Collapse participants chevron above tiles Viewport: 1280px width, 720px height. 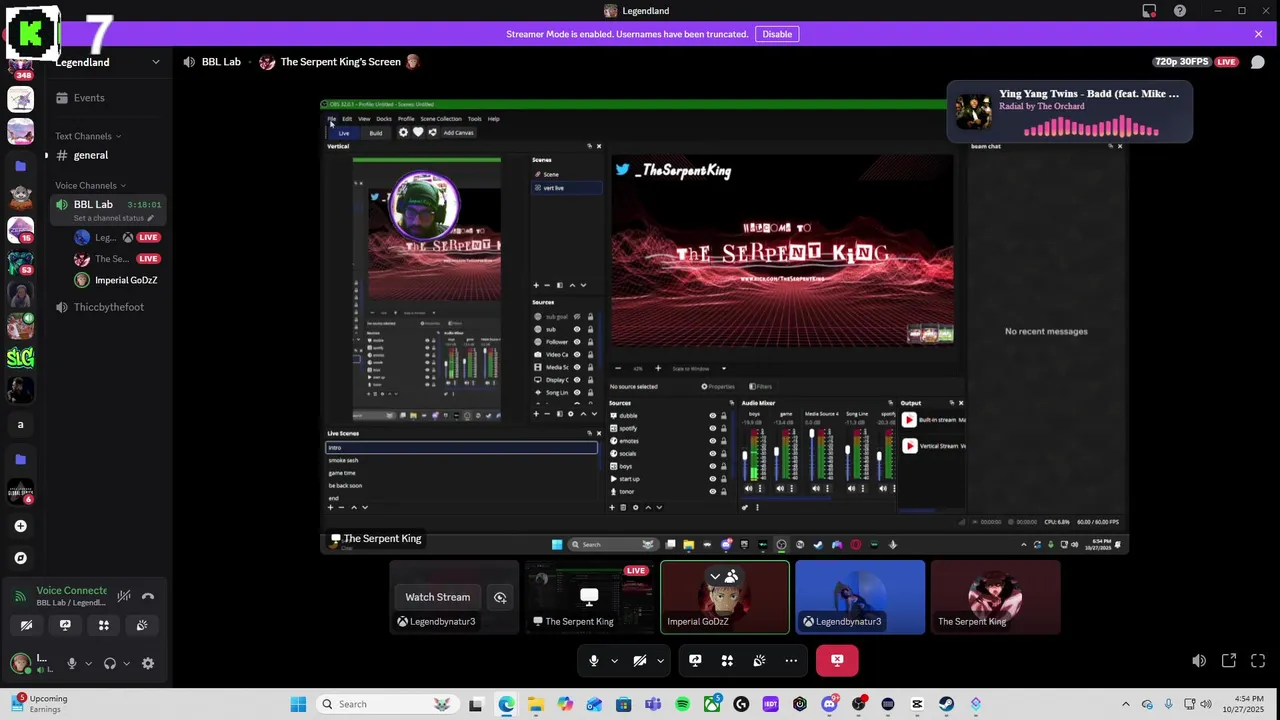[714, 576]
